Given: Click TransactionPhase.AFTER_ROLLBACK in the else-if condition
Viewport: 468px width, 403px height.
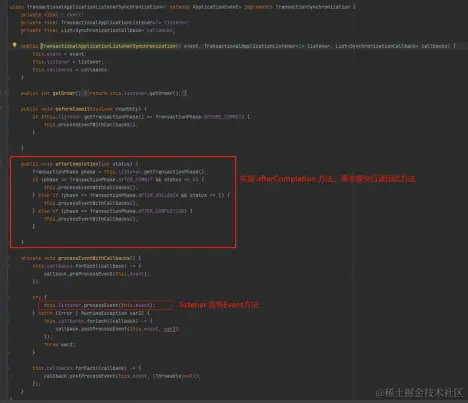Looking at the screenshot, I should pos(134,195).
